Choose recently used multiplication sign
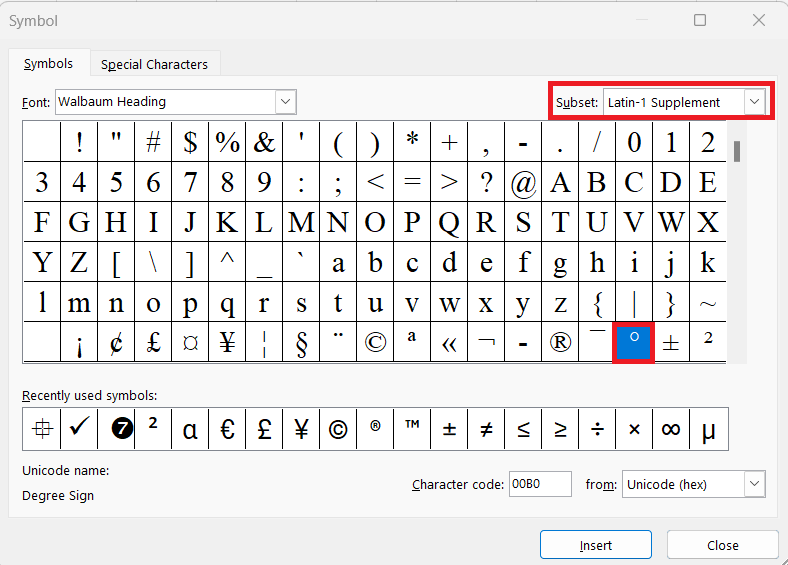 click(x=634, y=429)
